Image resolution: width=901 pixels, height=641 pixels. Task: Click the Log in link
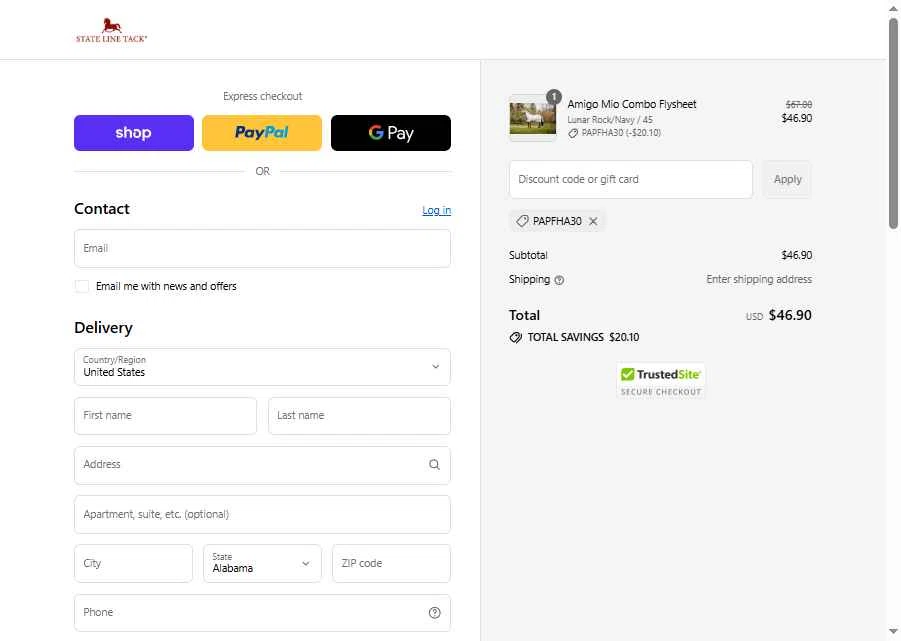coord(436,210)
